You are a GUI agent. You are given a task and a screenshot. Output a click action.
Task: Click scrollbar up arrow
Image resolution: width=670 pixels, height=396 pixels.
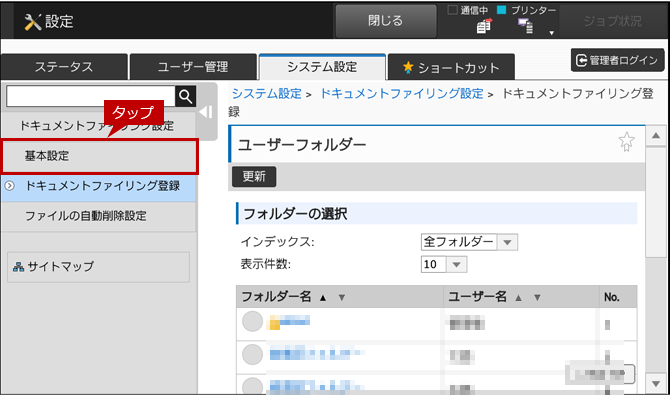[656, 136]
